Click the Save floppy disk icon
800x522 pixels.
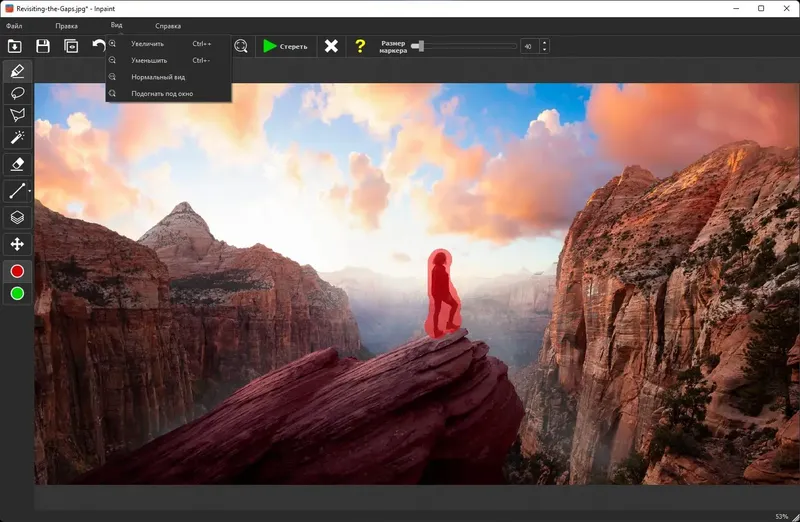[43, 46]
